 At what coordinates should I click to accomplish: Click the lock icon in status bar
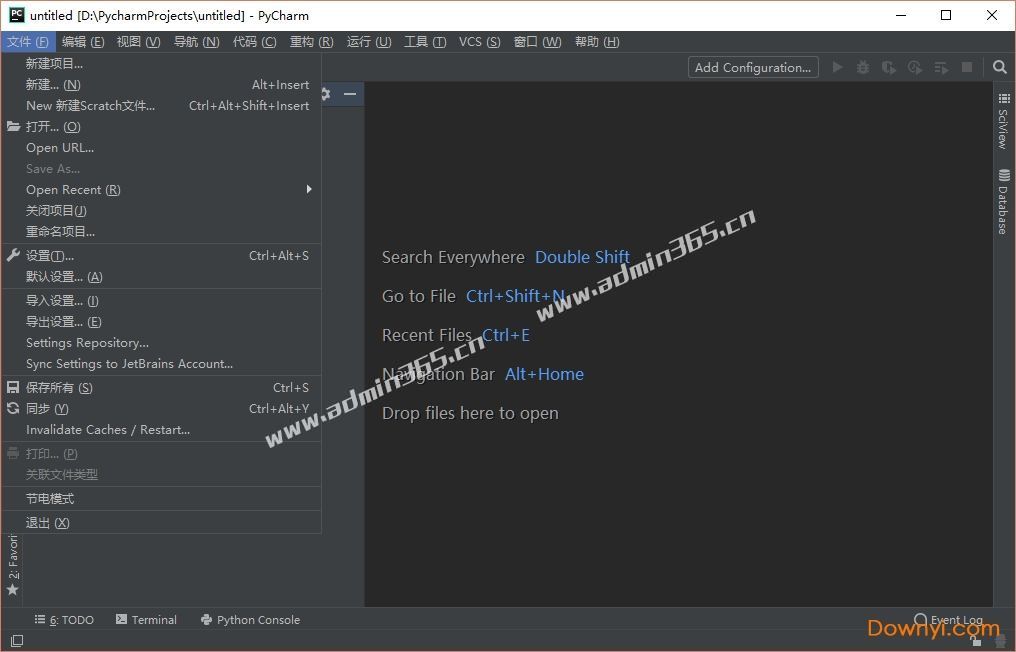[976, 641]
